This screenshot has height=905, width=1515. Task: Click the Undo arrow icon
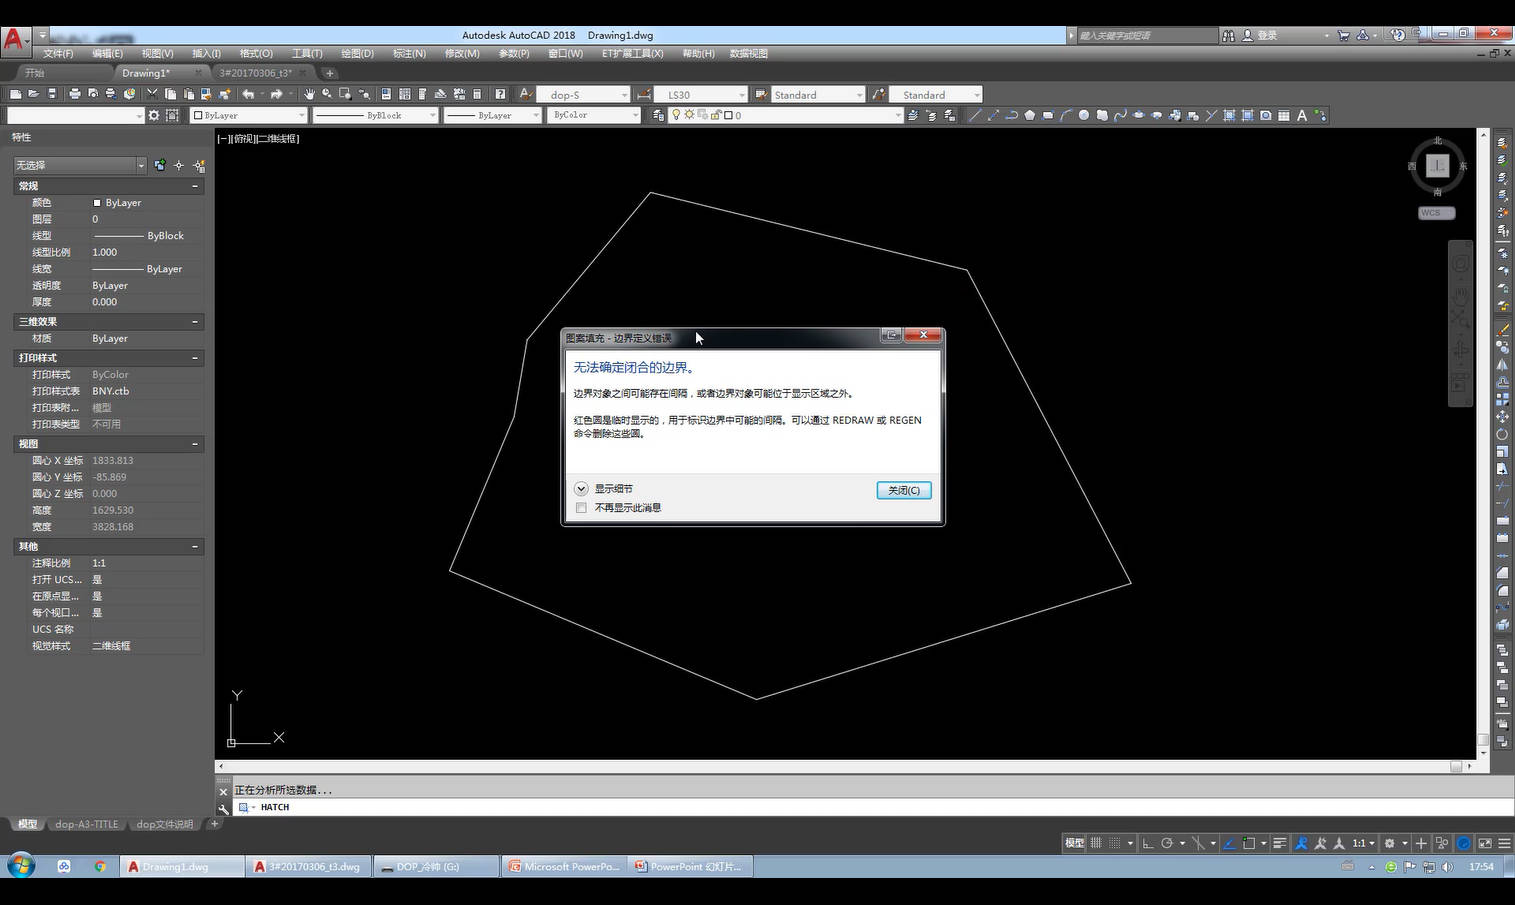click(x=248, y=94)
